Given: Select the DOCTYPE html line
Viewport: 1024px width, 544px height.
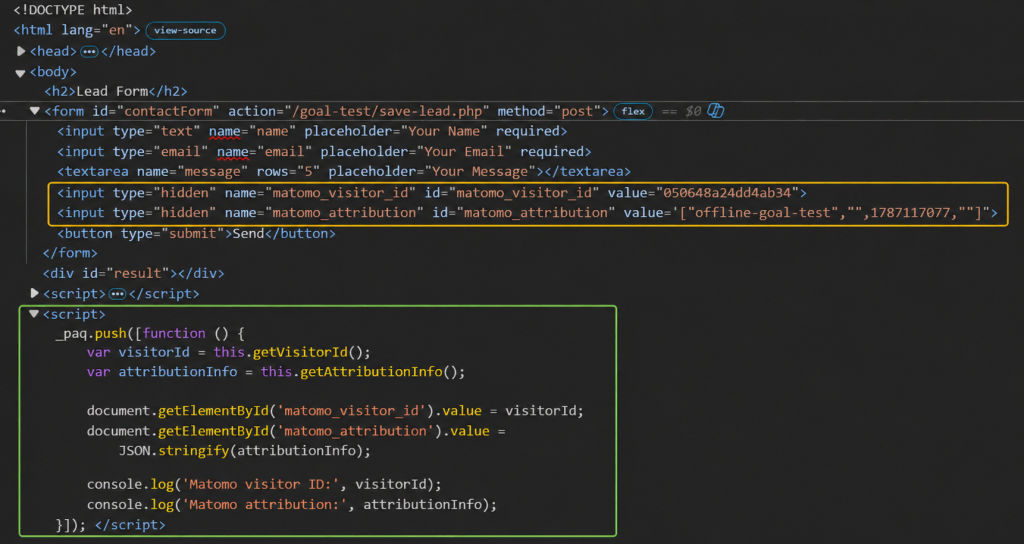Looking at the screenshot, I should click(72, 10).
